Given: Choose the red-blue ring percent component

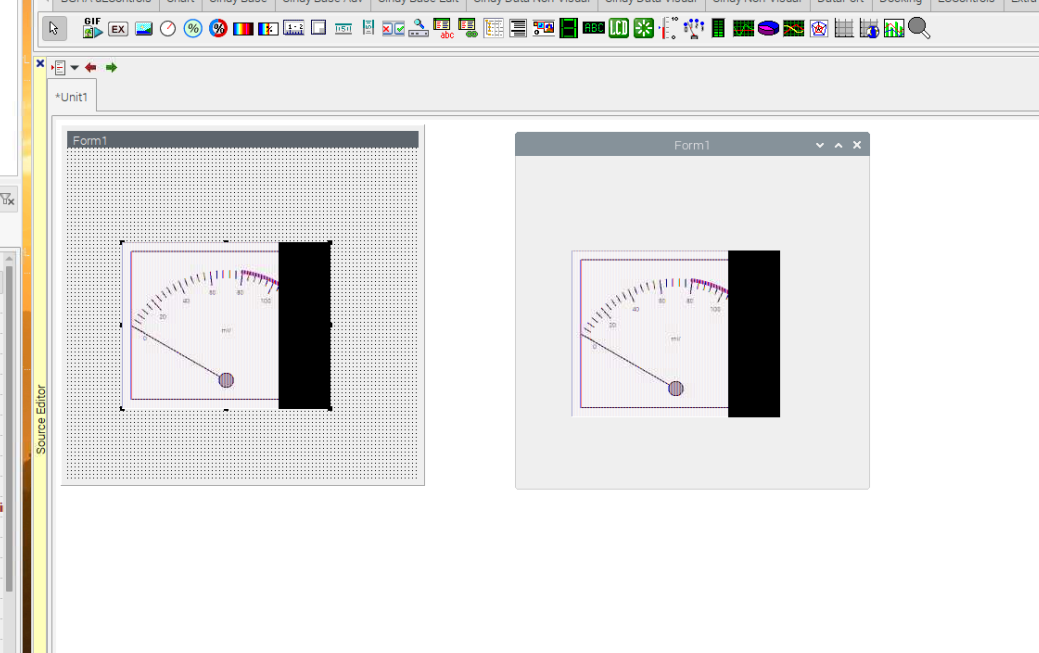Looking at the screenshot, I should [218, 29].
